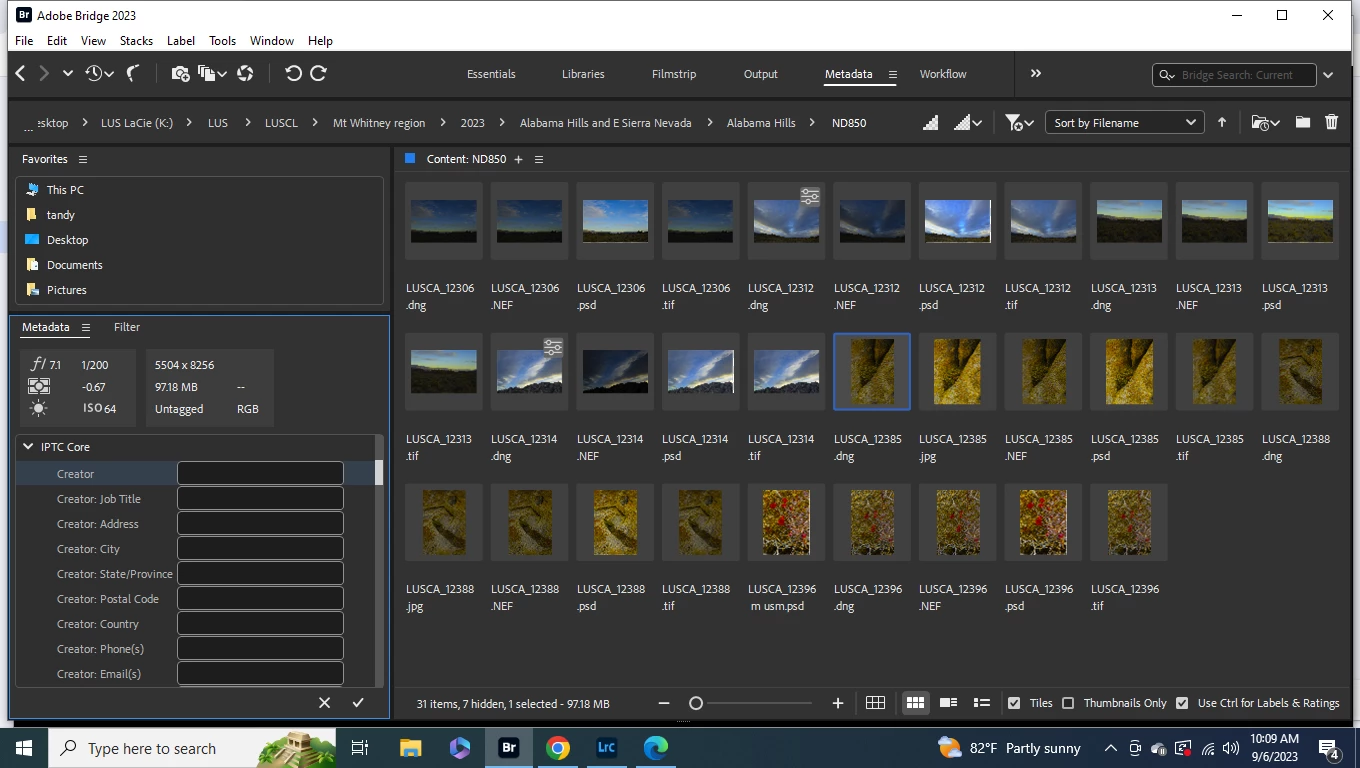The height and width of the screenshot is (768, 1360).
Task: Navigate to Alabama Hills in breadcrumb
Action: pyautogui.click(x=761, y=123)
